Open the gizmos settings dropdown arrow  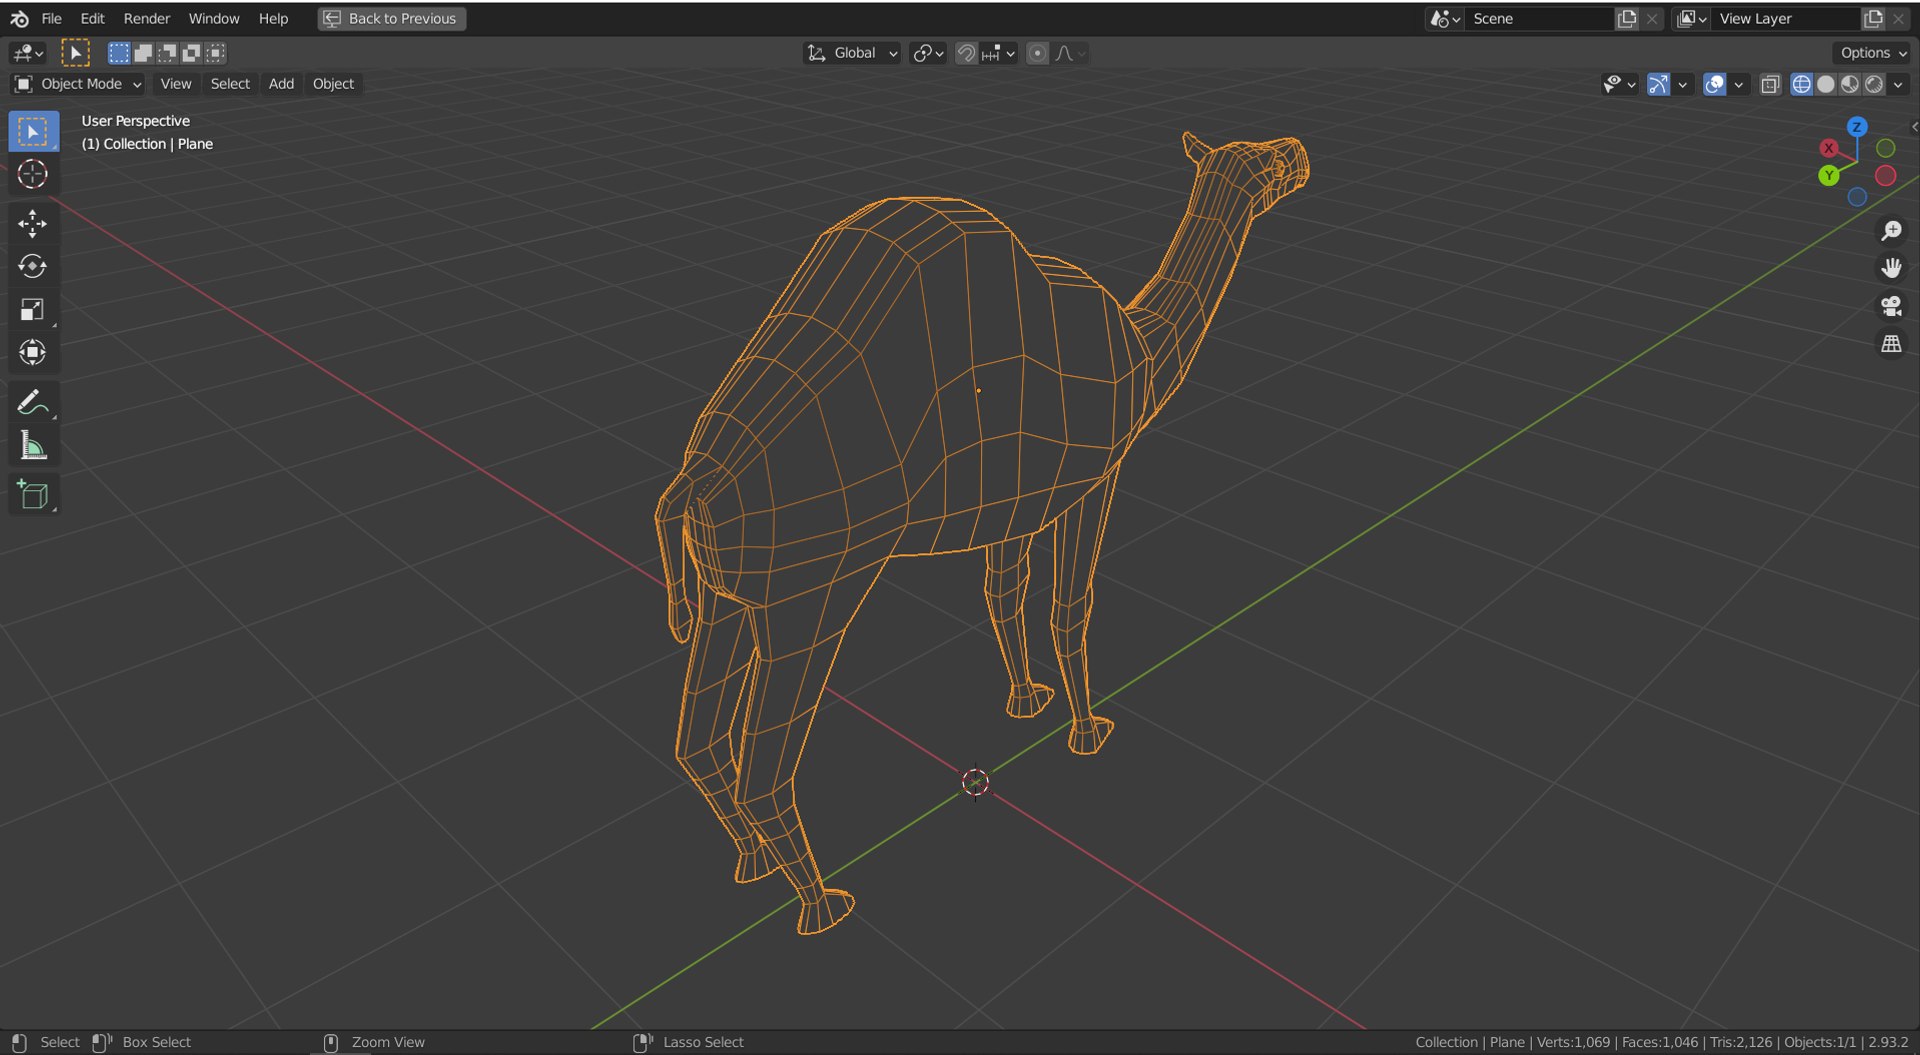click(x=1683, y=84)
